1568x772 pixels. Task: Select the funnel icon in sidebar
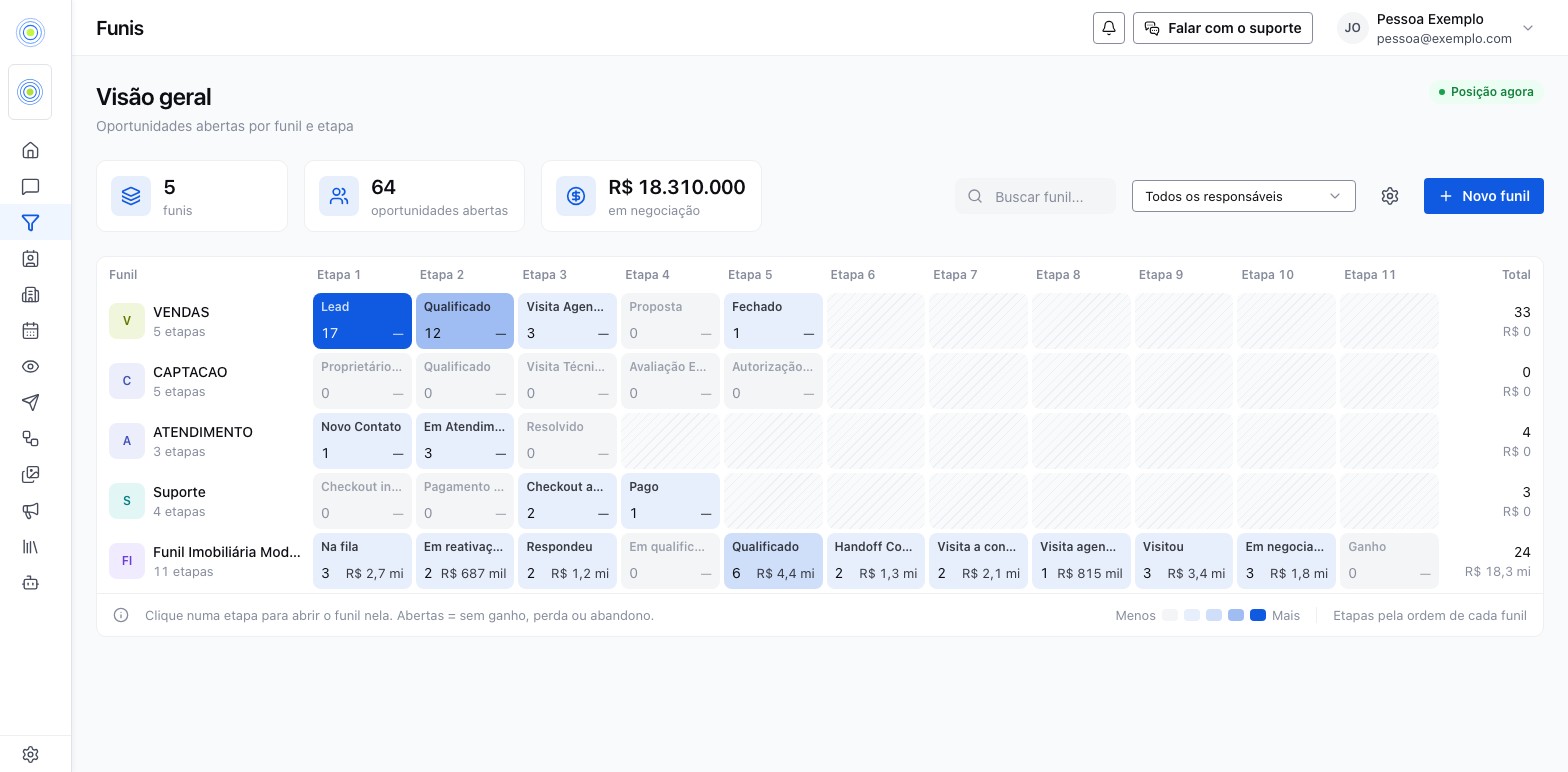pyautogui.click(x=31, y=222)
